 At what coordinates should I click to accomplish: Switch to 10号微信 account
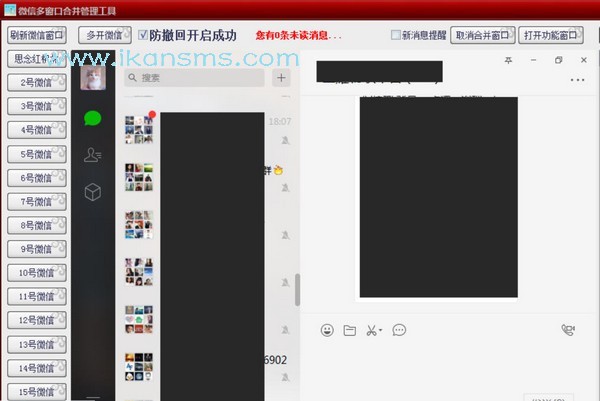[x=37, y=273]
